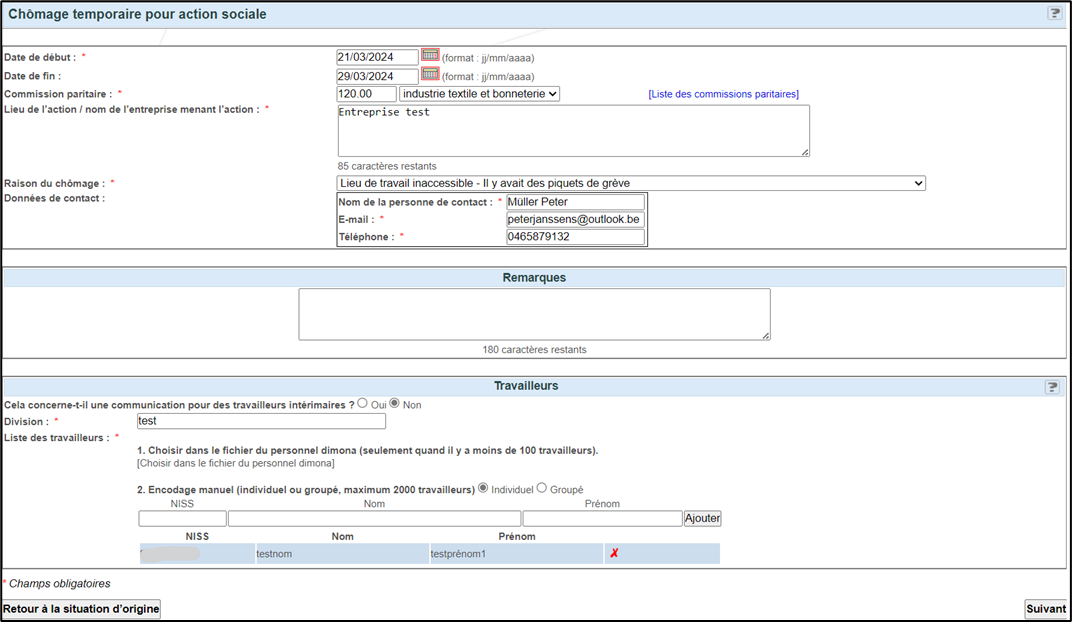
Task: Click the testprénom1 cell in the worker list
Action: pyautogui.click(x=516, y=554)
